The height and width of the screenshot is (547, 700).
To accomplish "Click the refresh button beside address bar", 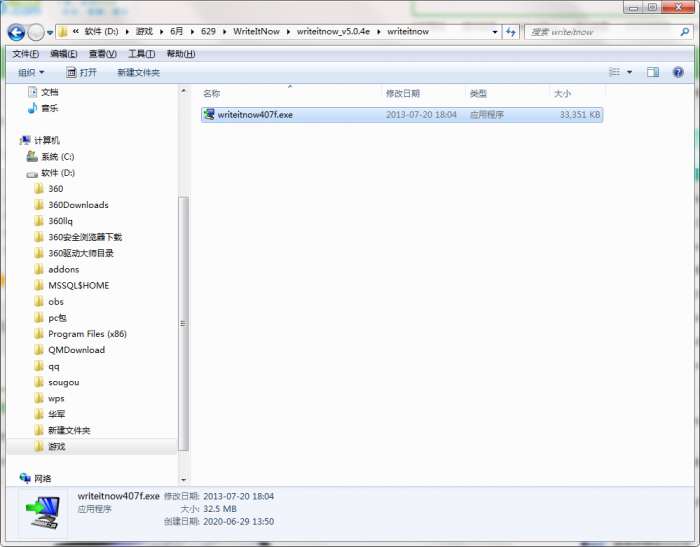I will pos(511,32).
